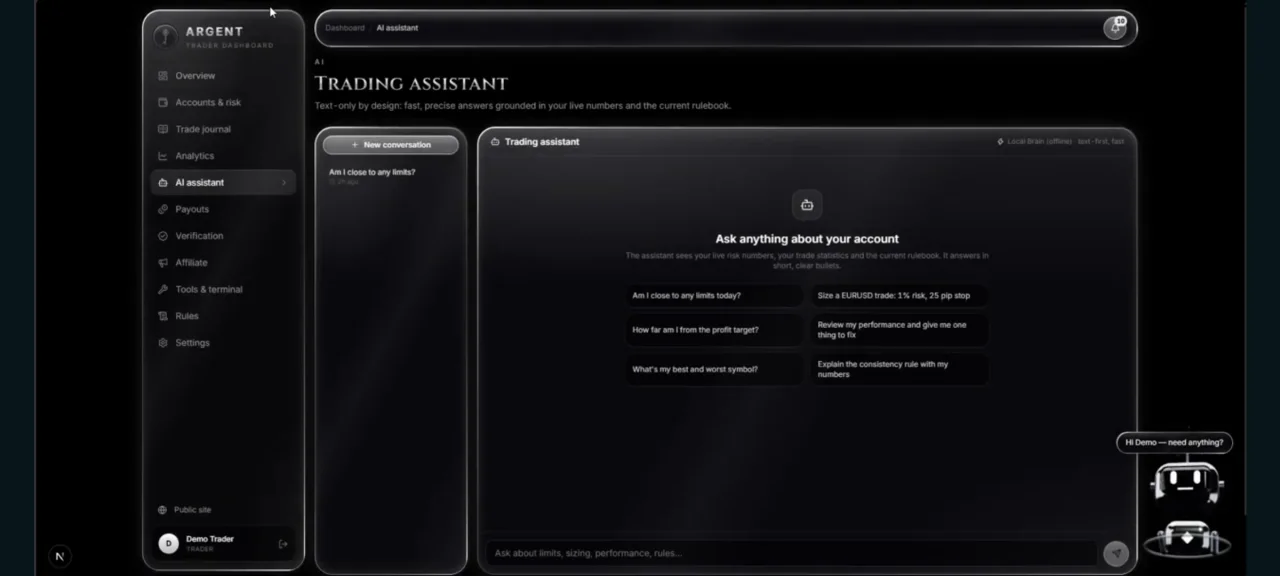Open Tools & terminal
1280x576 pixels.
(223, 289)
